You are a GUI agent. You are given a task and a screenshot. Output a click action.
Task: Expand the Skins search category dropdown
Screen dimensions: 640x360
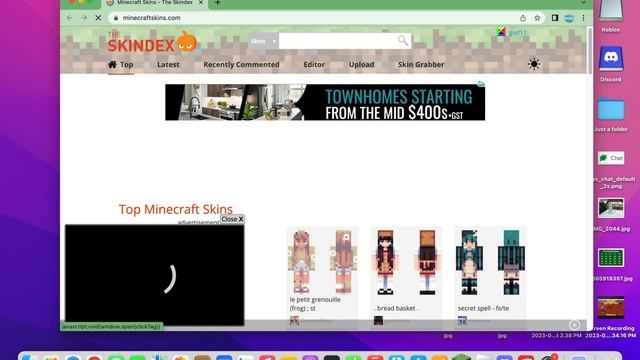263,41
